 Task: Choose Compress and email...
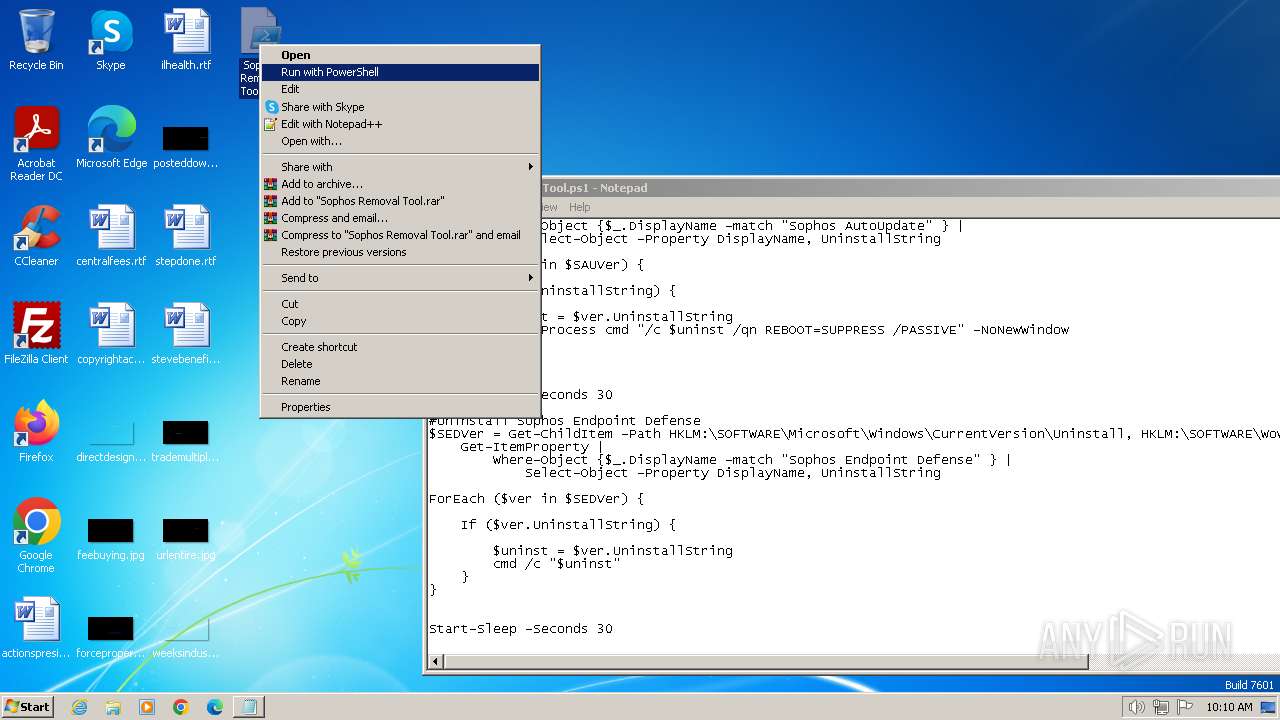pos(400,218)
